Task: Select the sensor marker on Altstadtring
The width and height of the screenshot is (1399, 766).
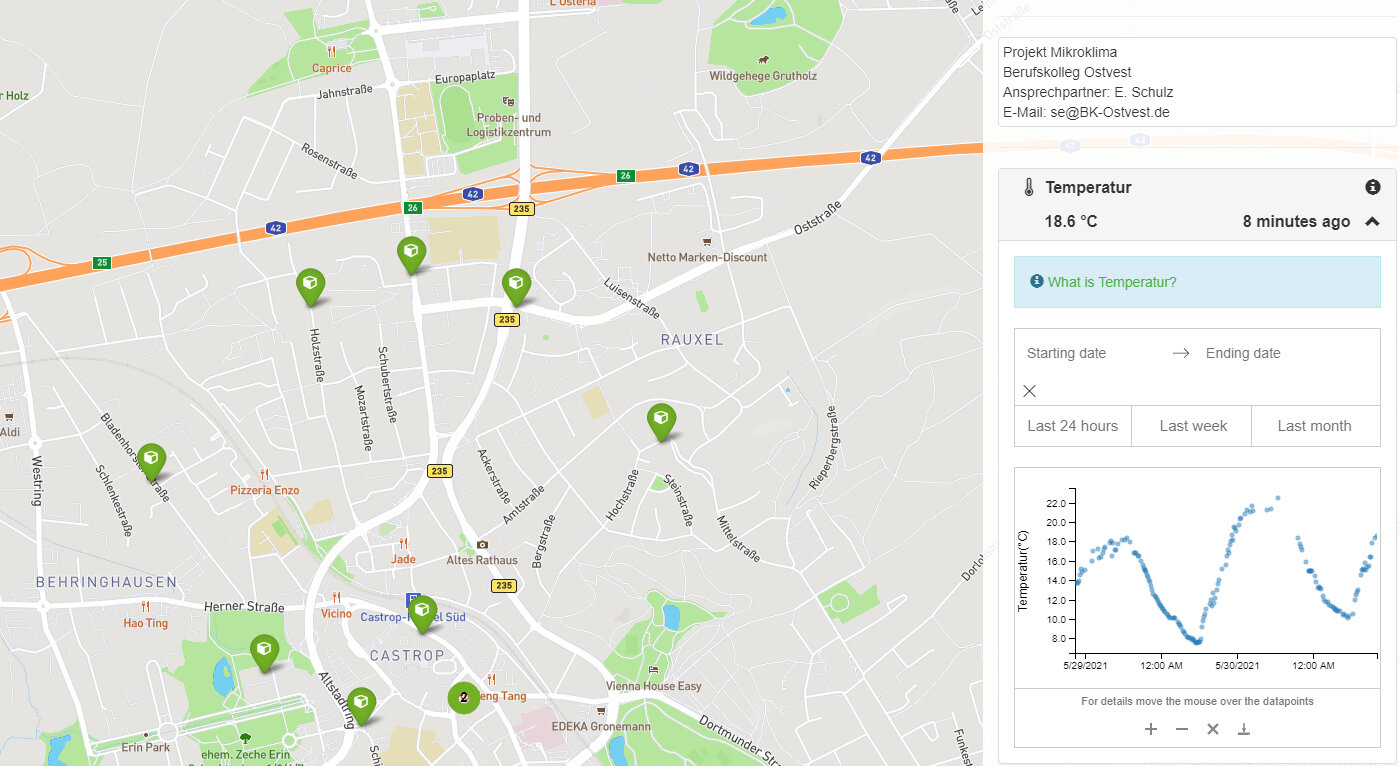Action: tap(361, 706)
